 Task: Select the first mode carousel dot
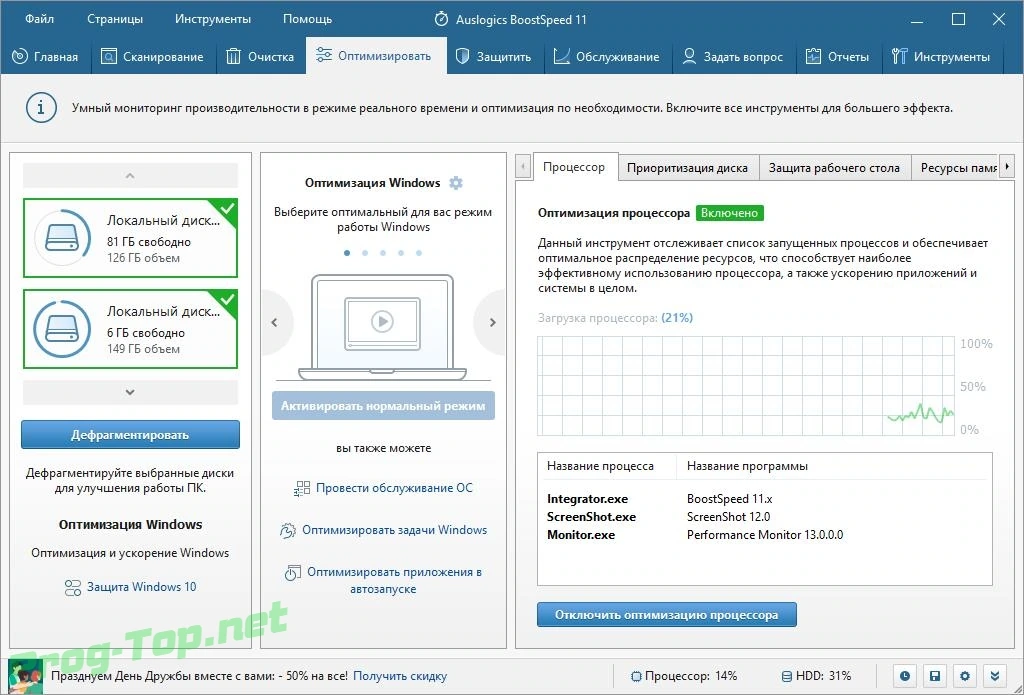pos(347,253)
